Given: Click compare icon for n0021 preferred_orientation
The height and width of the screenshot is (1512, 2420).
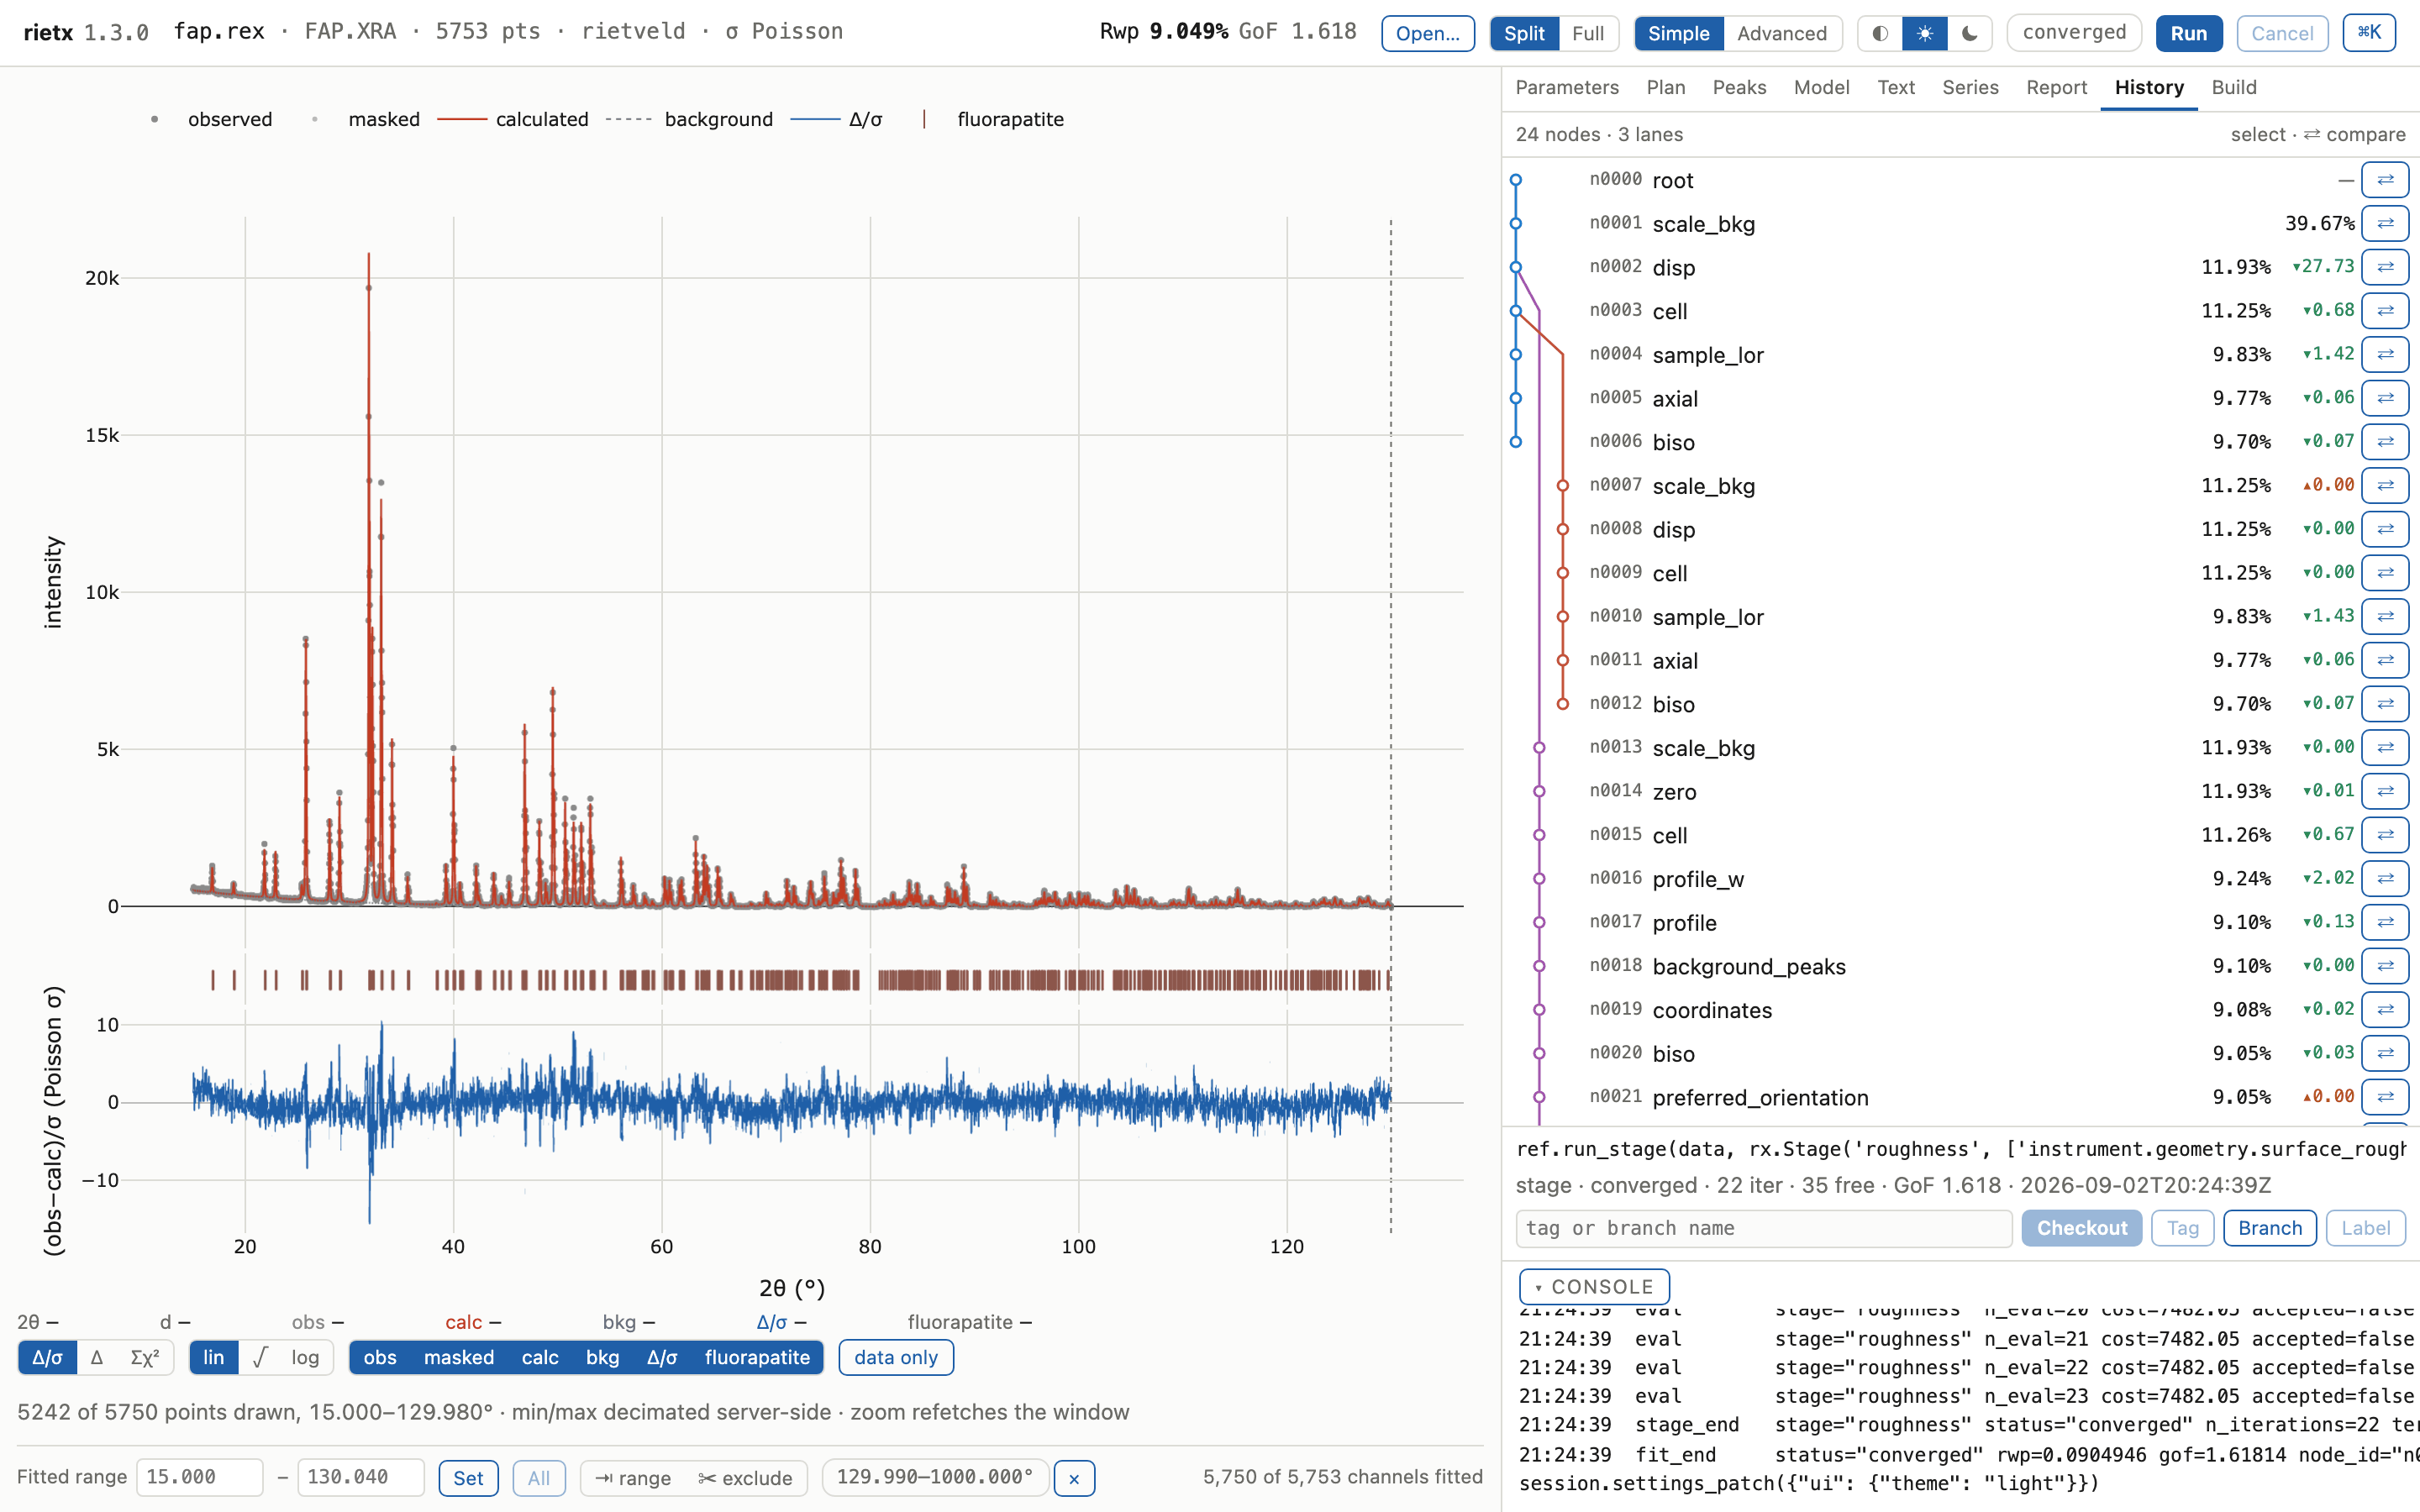Looking at the screenshot, I should (x=2384, y=1097).
